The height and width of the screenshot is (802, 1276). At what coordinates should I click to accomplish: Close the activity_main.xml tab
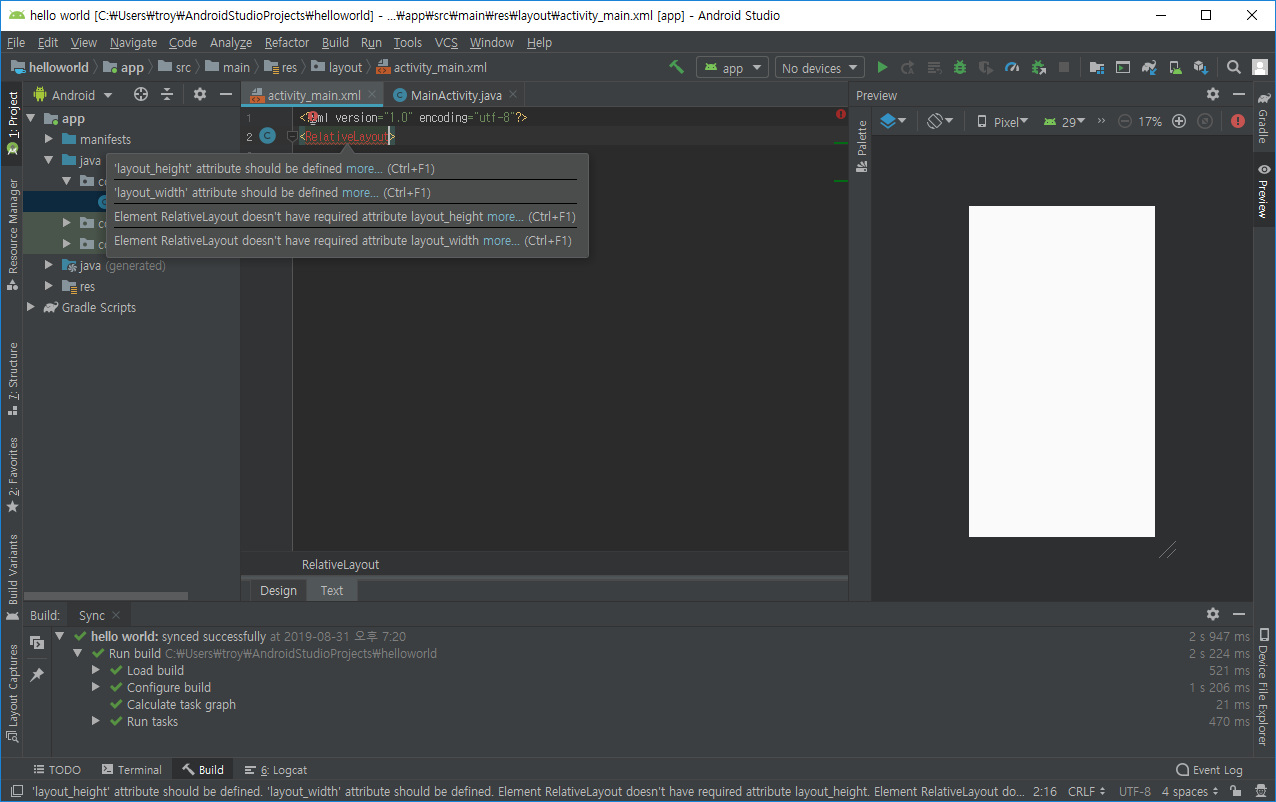pyautogui.click(x=372, y=95)
